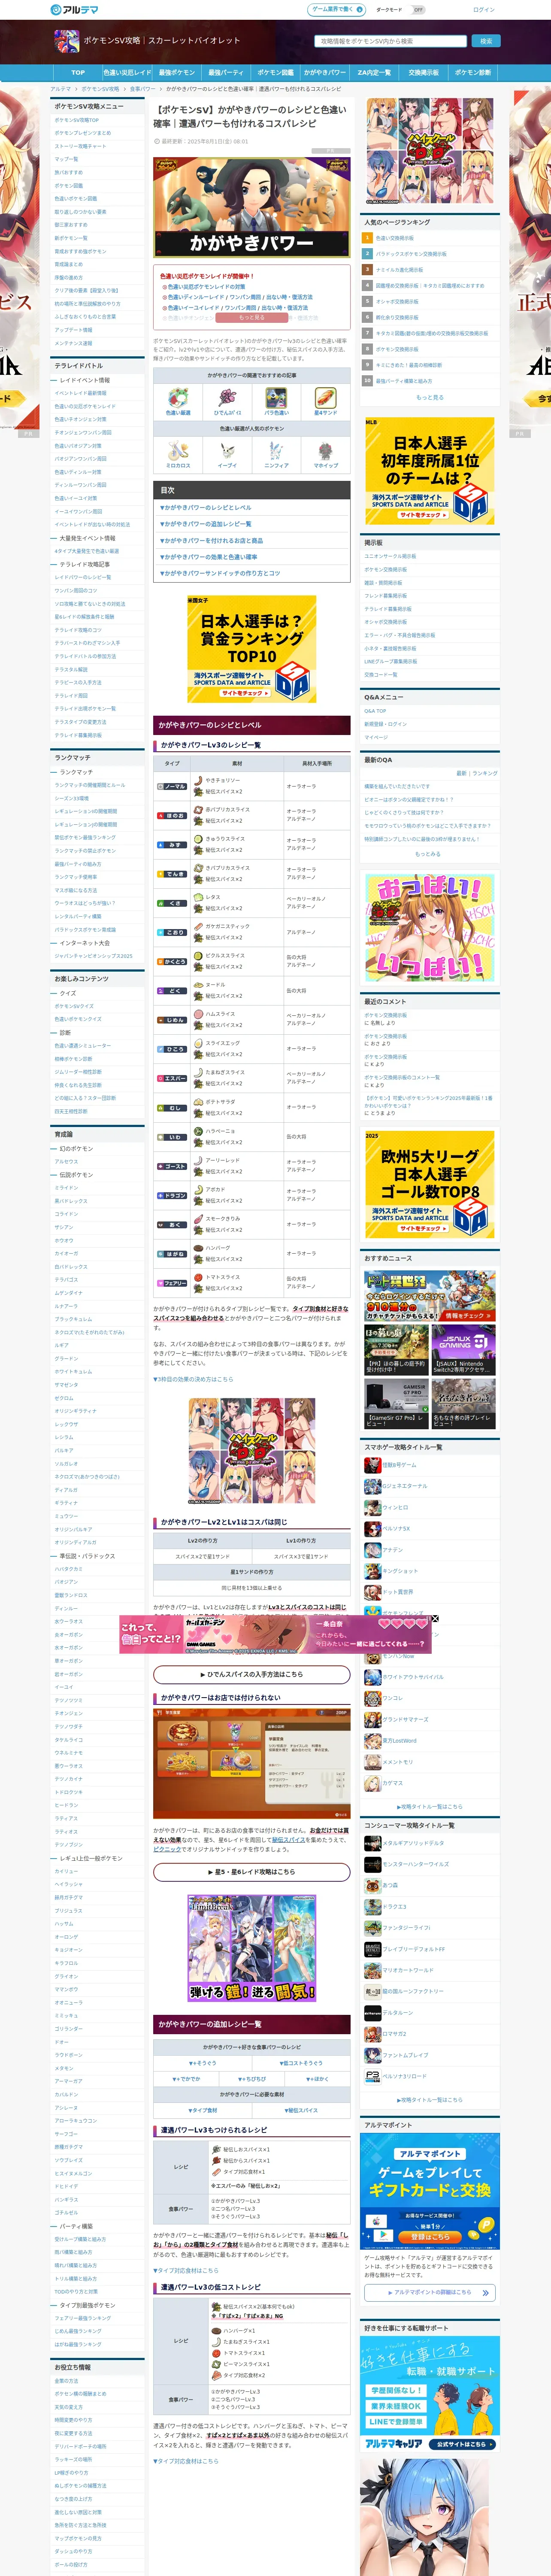Collapse the ランクマッチ sidebar subsection
This screenshot has width=551, height=2576.
pos(97,772)
